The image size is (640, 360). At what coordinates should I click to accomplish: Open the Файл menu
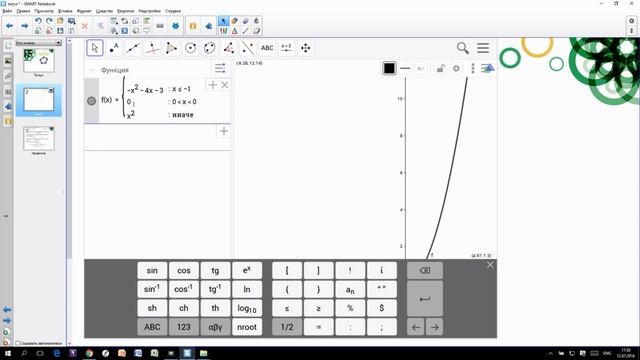pos(7,11)
